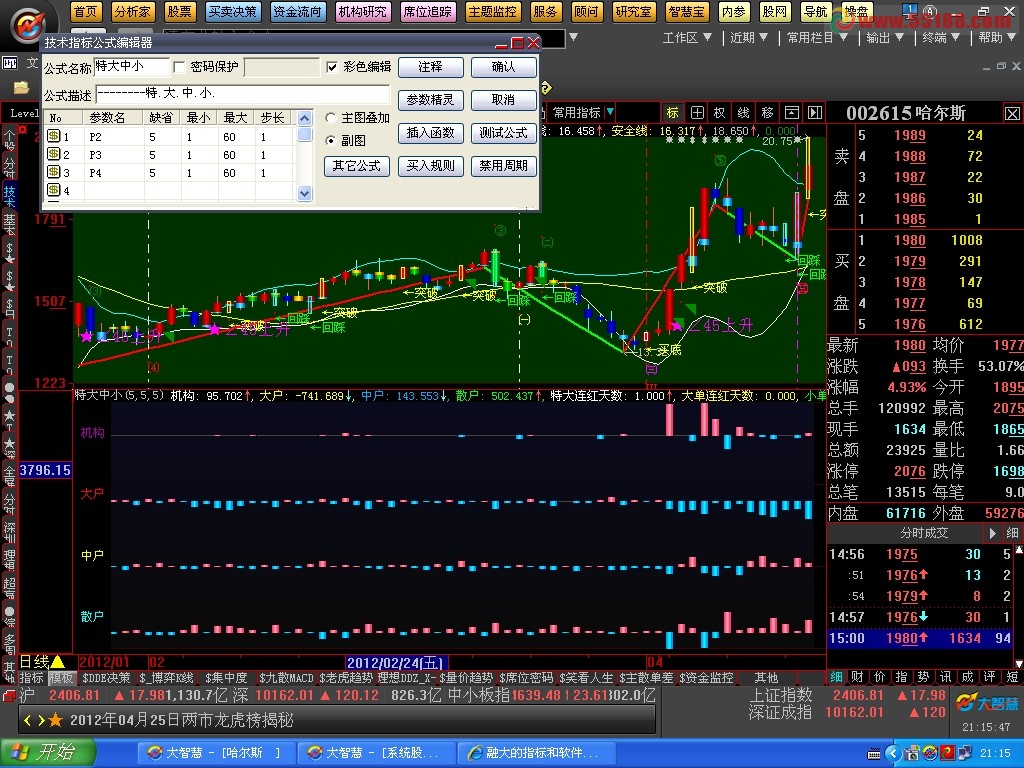
Task: Open the 分析家 menu tab
Action: point(132,12)
